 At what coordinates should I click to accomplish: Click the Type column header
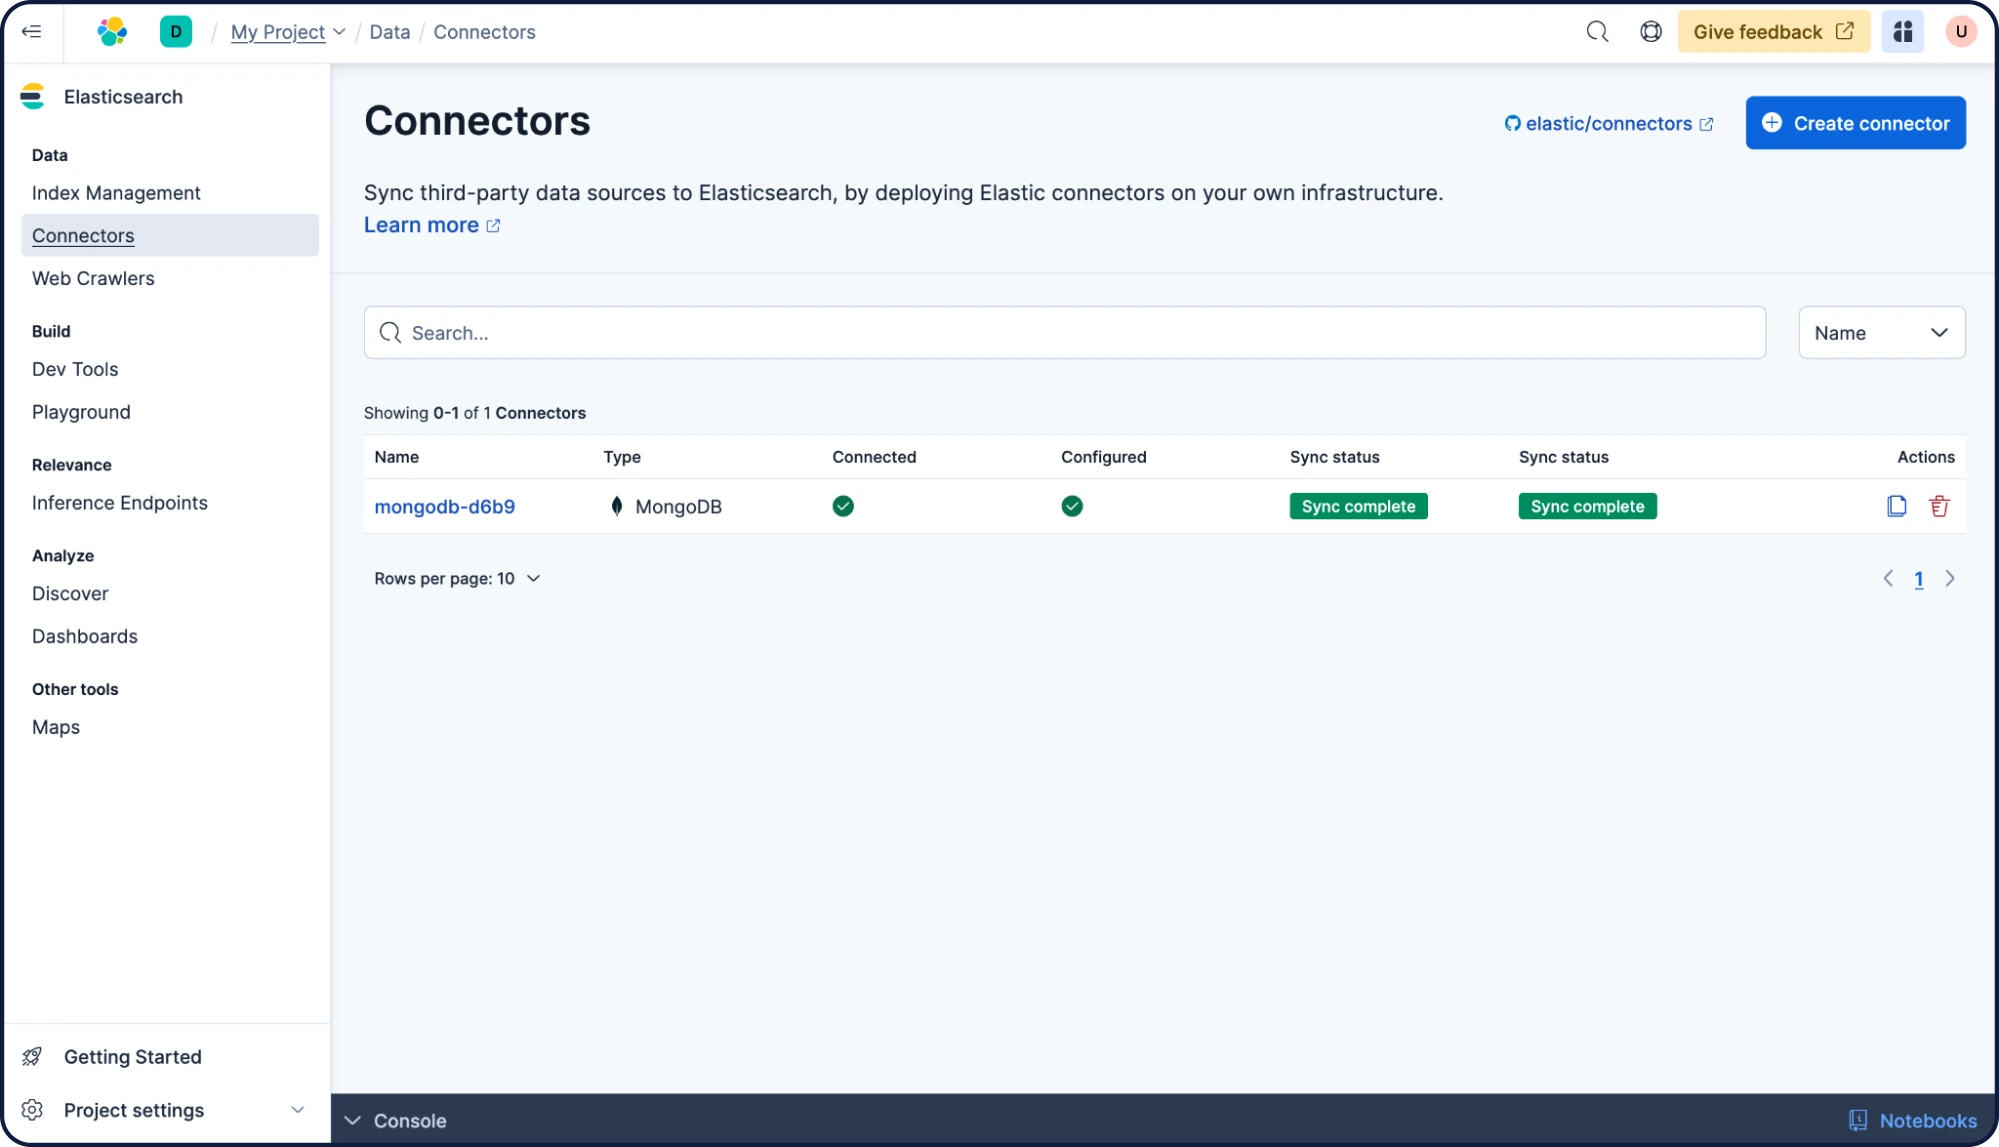pos(621,457)
